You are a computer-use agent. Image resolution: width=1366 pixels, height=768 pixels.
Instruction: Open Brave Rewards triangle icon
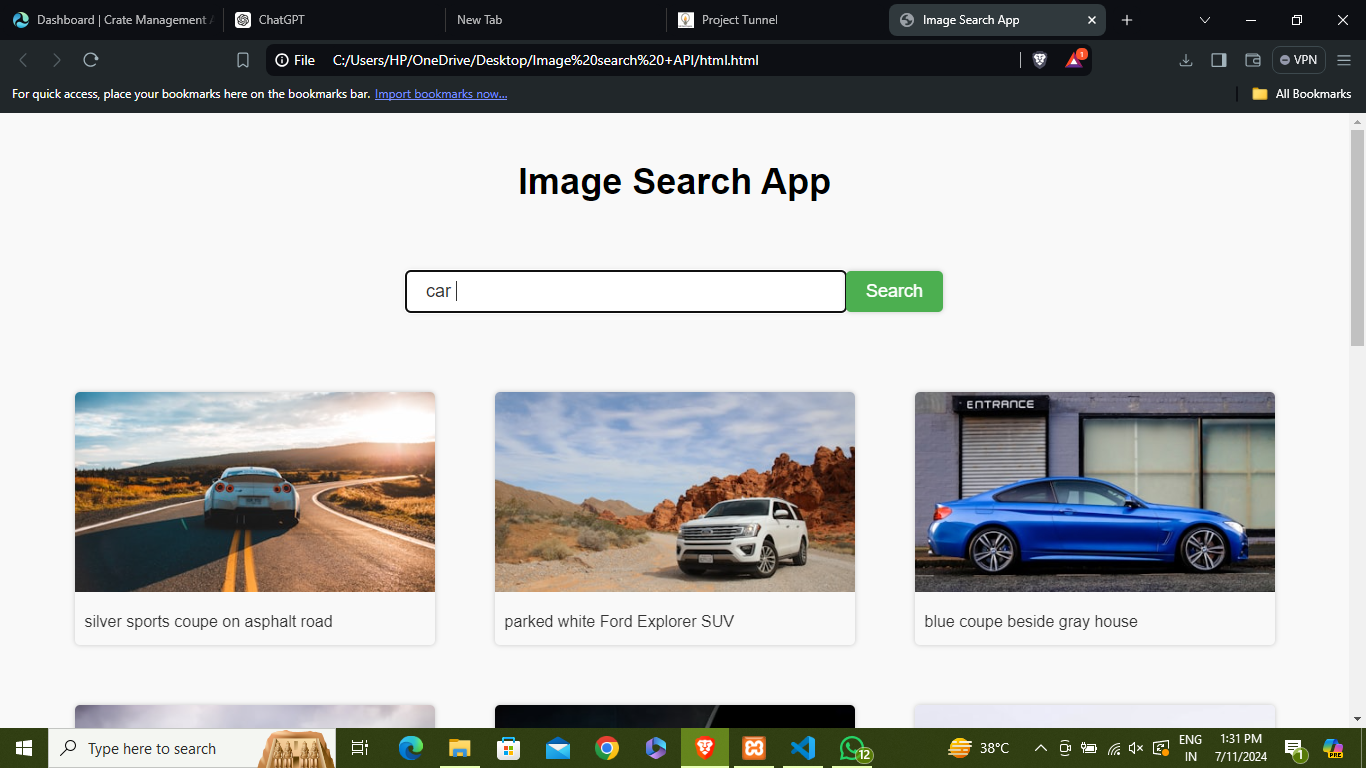point(1074,59)
